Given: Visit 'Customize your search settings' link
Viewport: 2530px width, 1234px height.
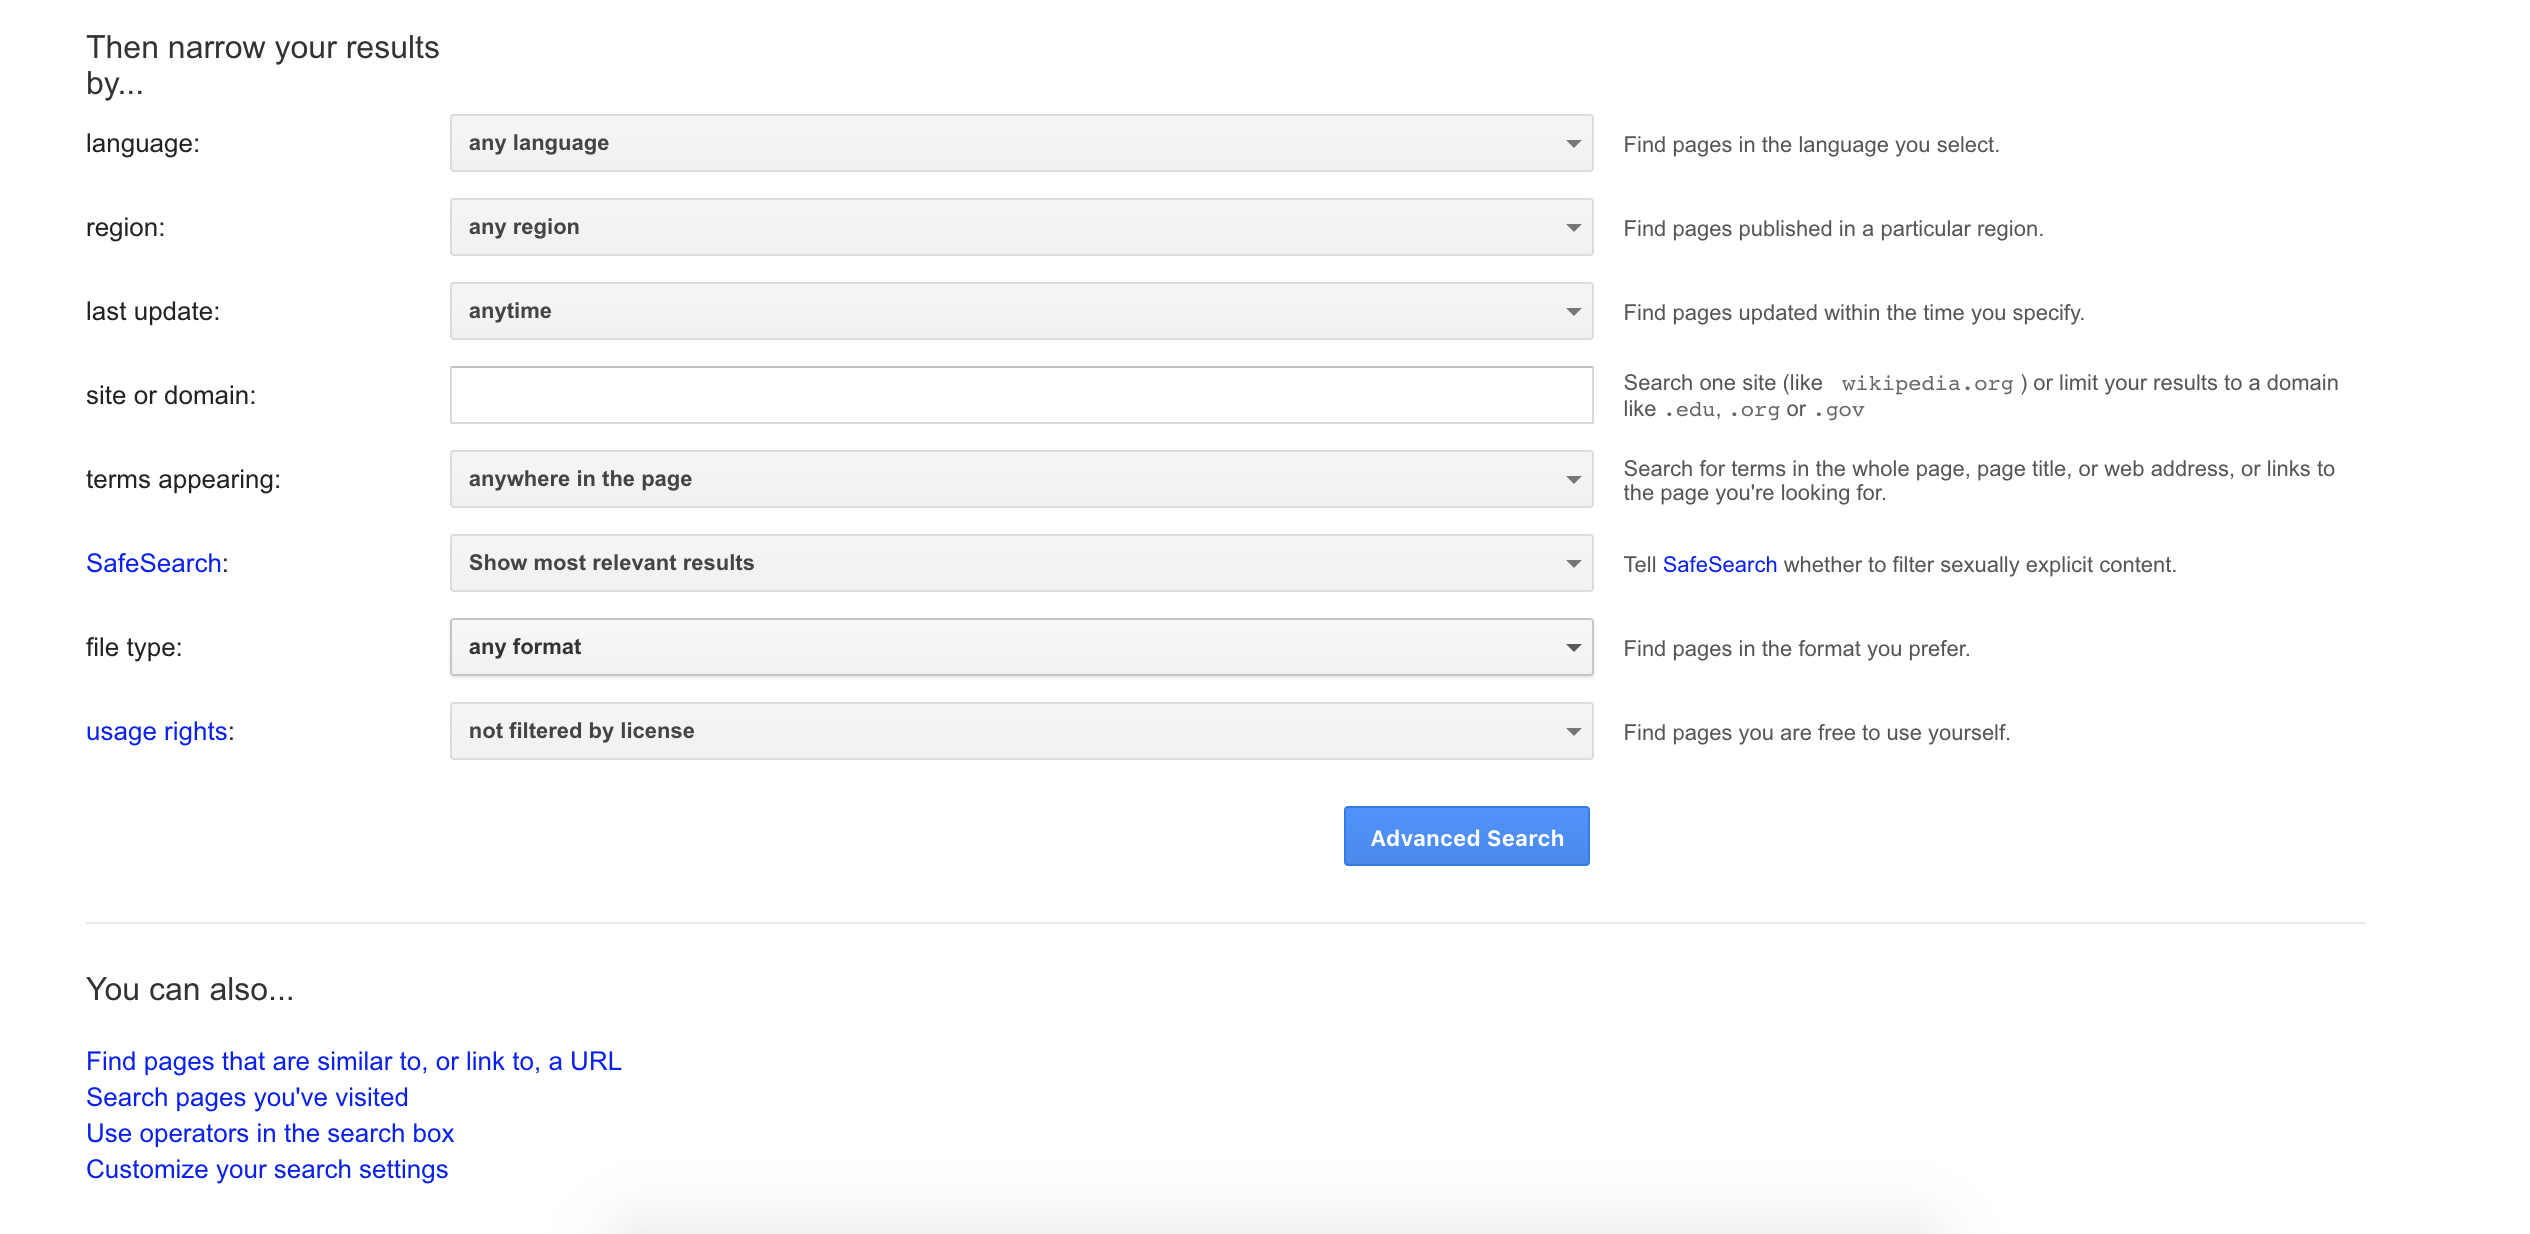Looking at the screenshot, I should 267,1169.
